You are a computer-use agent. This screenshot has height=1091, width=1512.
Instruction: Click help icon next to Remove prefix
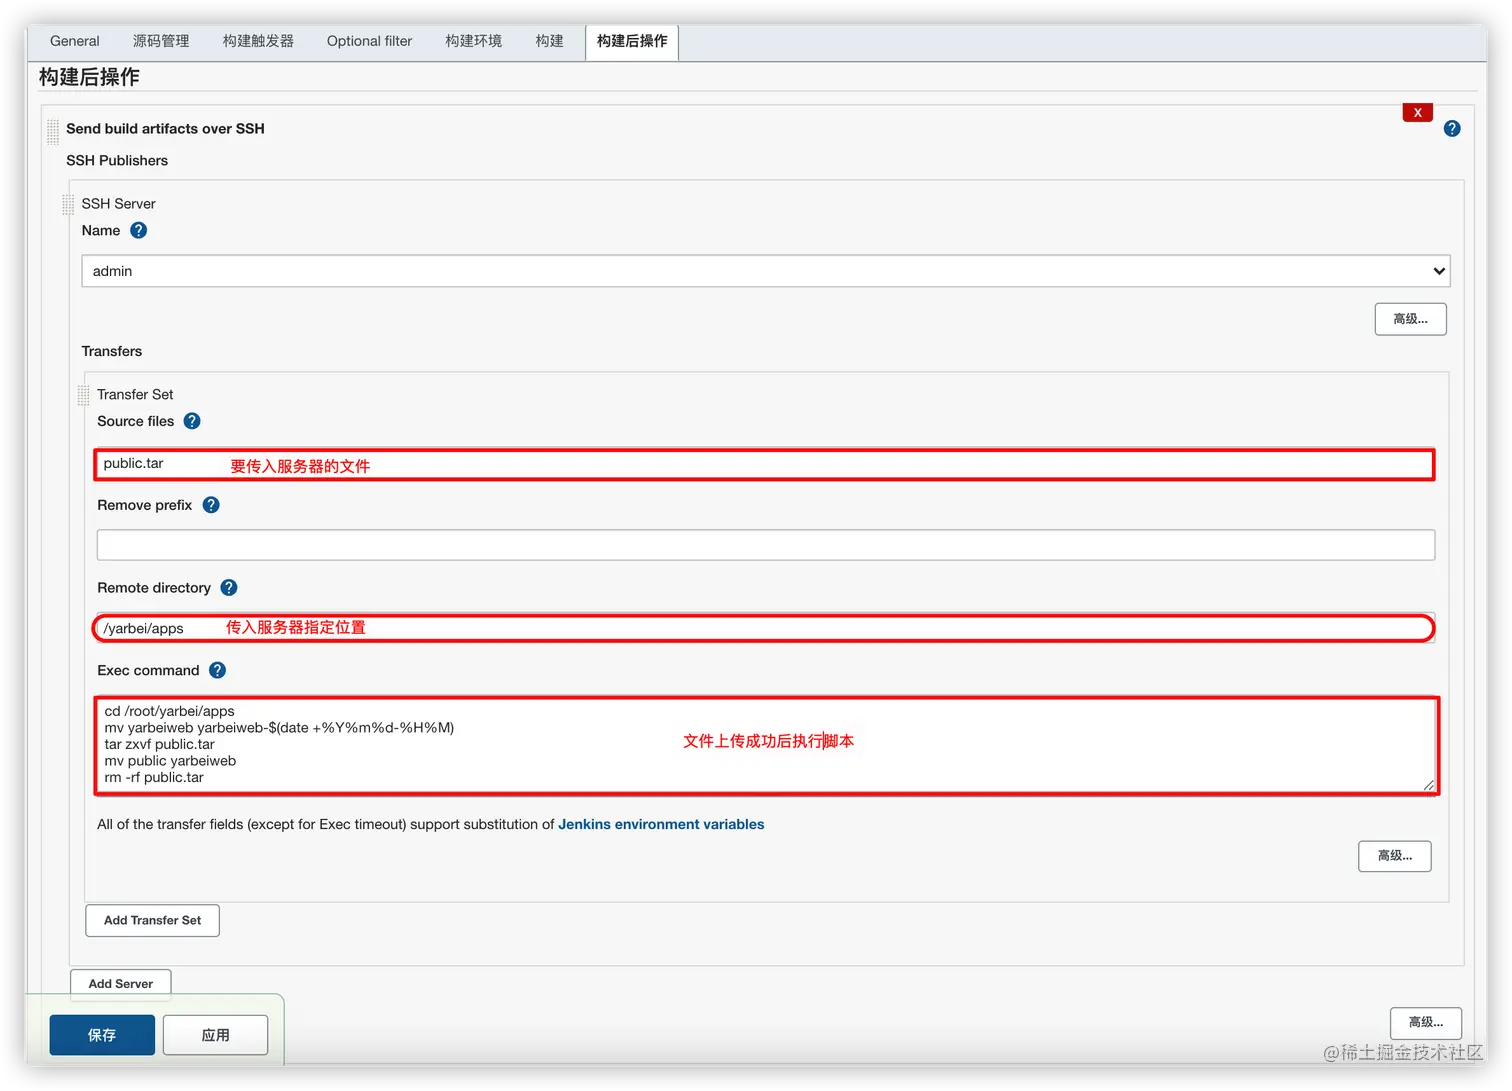[211, 505]
